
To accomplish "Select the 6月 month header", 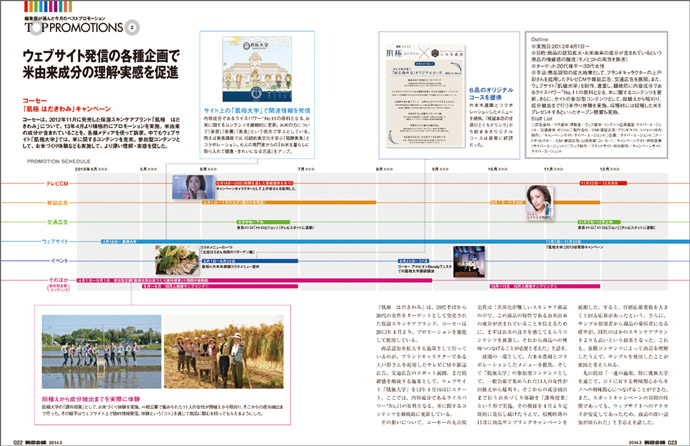I will click(x=208, y=169).
